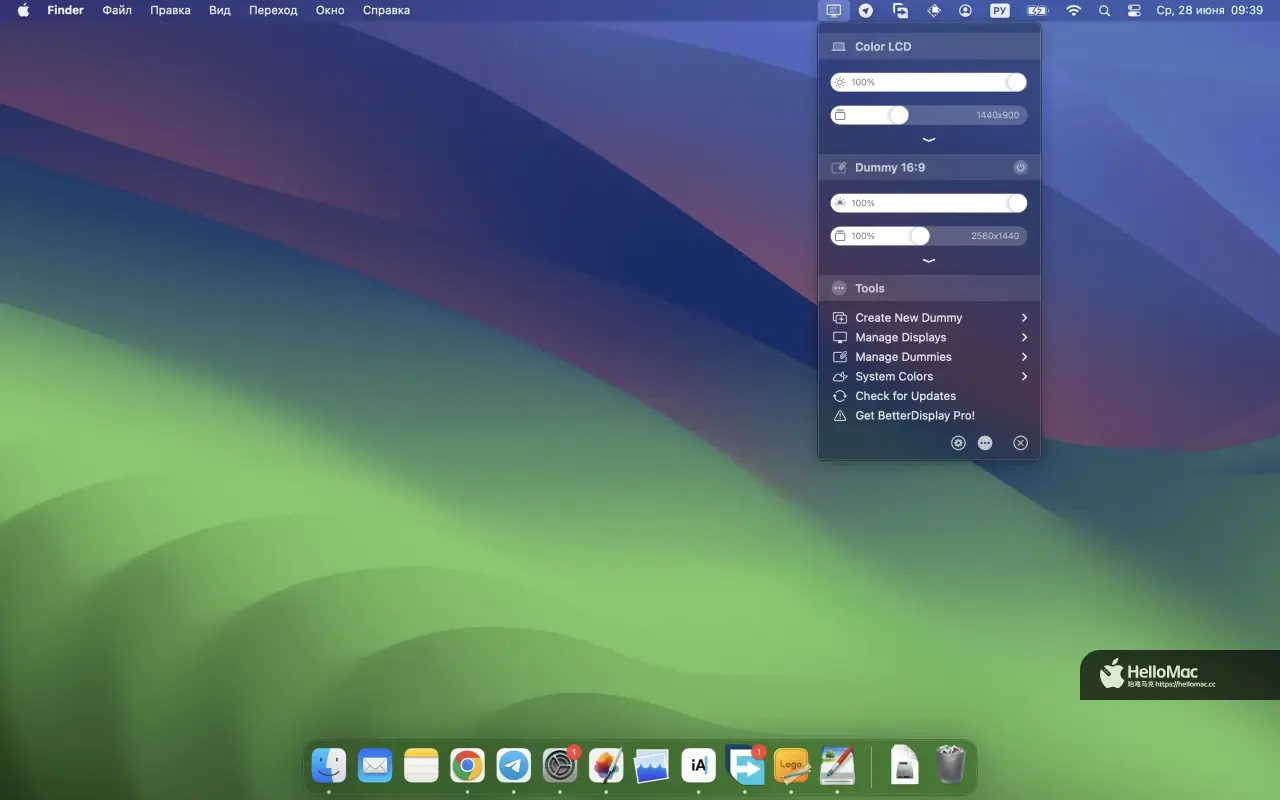The height and width of the screenshot is (800, 1280).
Task: Open the battery charging status icon
Action: coord(1037,11)
